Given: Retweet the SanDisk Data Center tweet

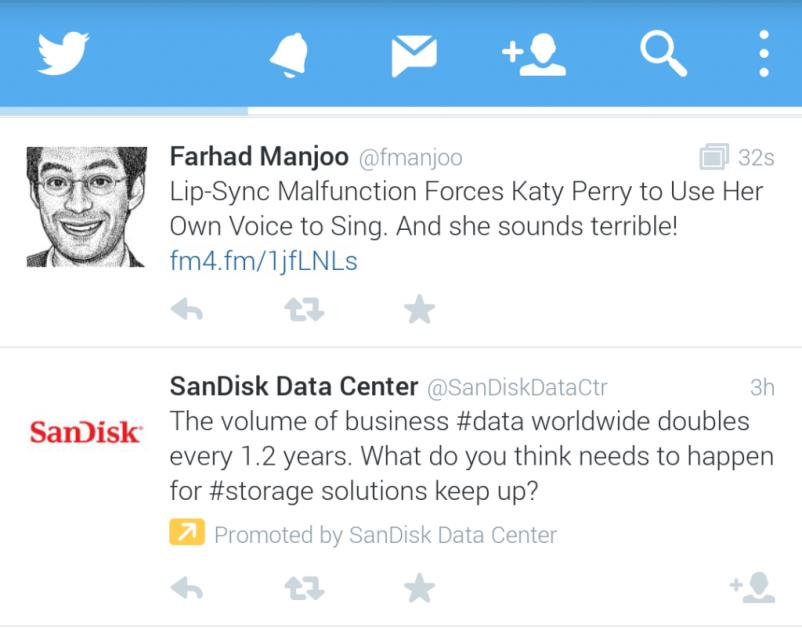Looking at the screenshot, I should 304,588.
